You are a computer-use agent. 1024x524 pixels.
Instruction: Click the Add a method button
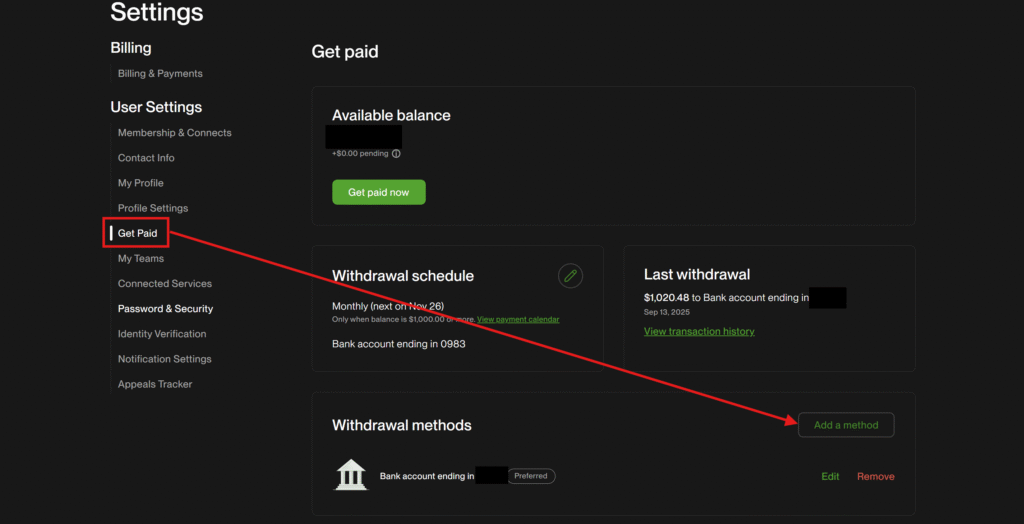(x=845, y=425)
